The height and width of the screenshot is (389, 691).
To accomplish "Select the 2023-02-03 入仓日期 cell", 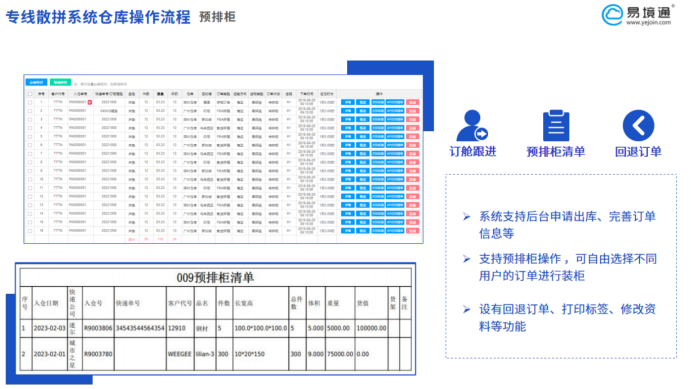I will [49, 328].
